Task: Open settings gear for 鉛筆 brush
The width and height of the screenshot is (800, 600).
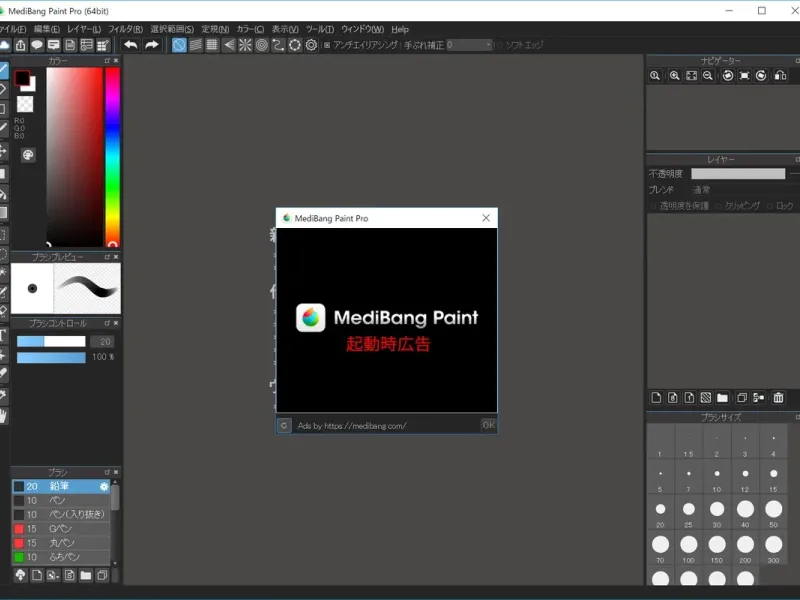Action: [x=104, y=486]
